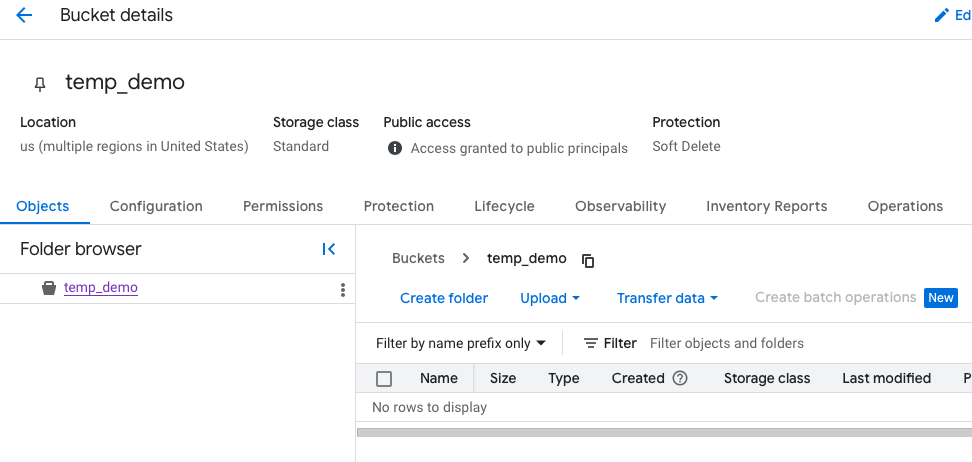Click the New badge

941,298
